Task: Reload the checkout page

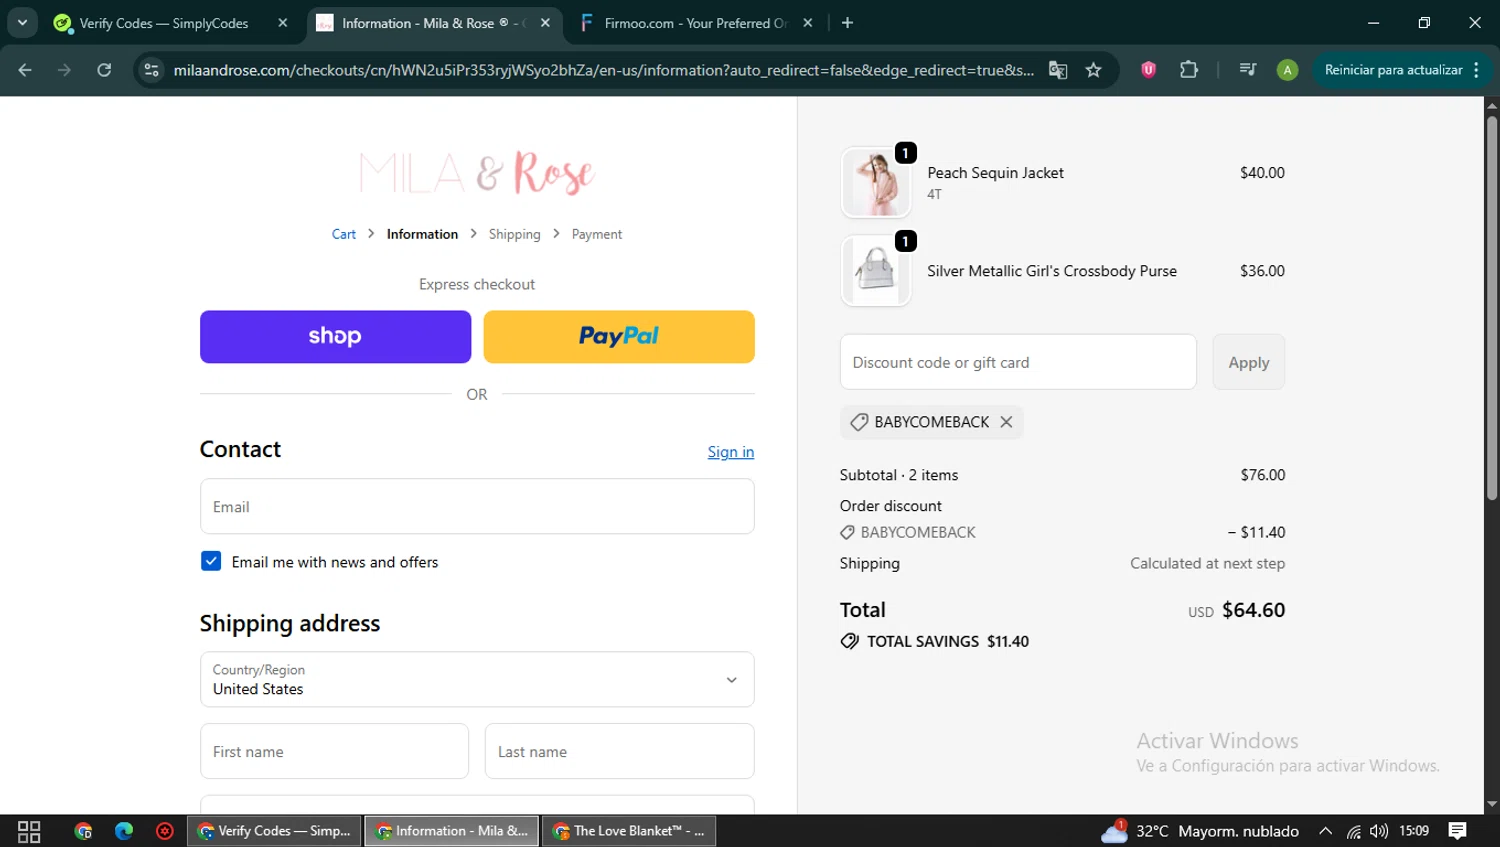Action: tap(104, 70)
